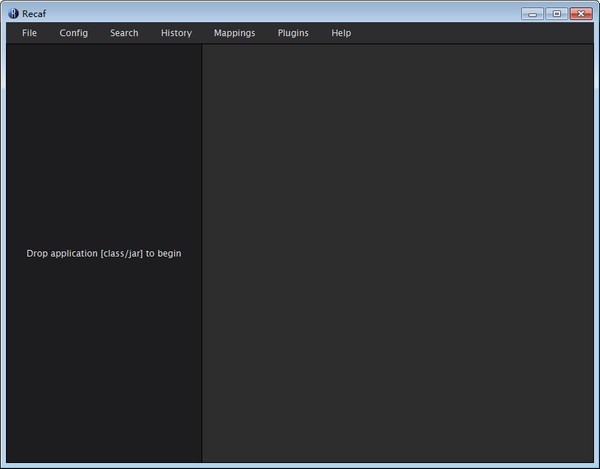Open the History menu
Screen dimensions: 600x469
tap(176, 33)
